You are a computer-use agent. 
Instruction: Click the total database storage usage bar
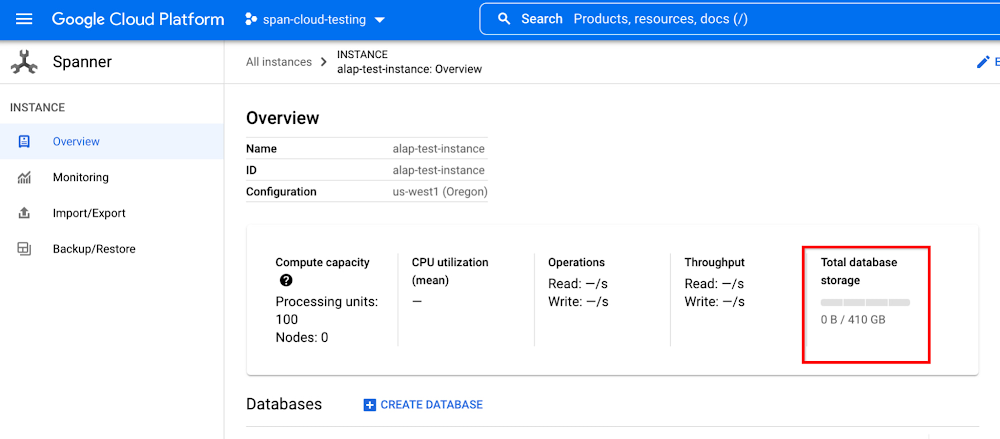pyautogui.click(x=865, y=301)
